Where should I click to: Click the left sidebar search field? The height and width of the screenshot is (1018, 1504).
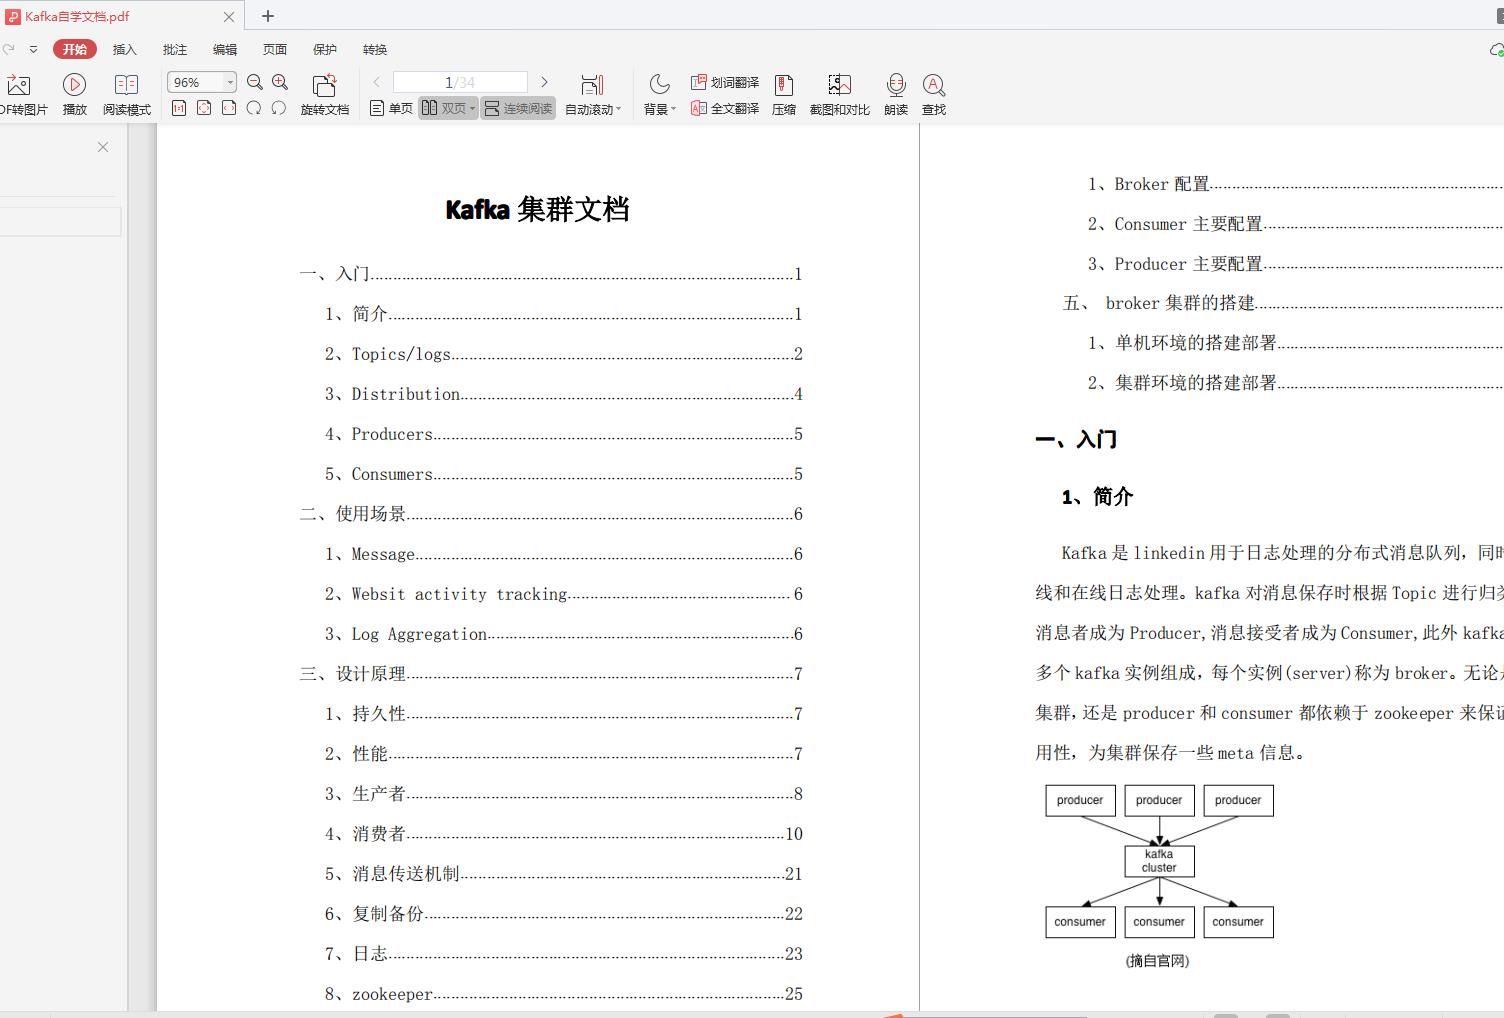click(x=60, y=221)
